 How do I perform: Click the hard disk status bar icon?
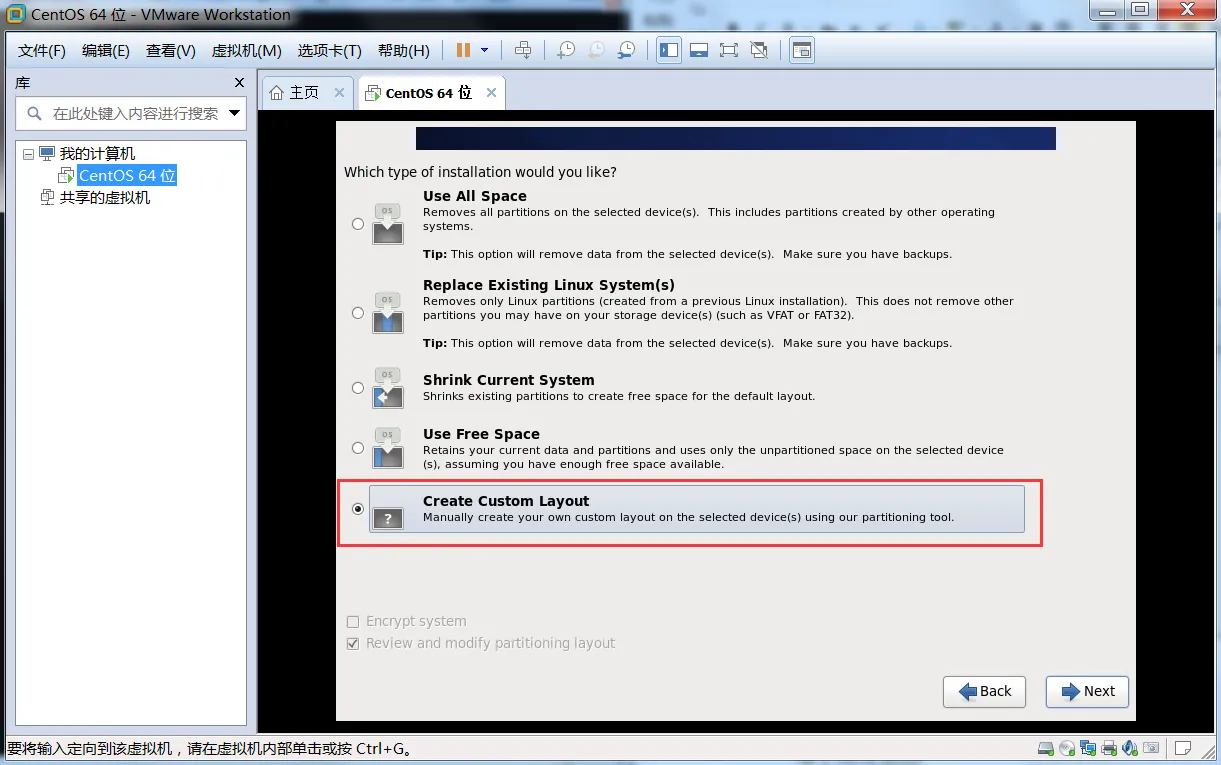(1045, 748)
